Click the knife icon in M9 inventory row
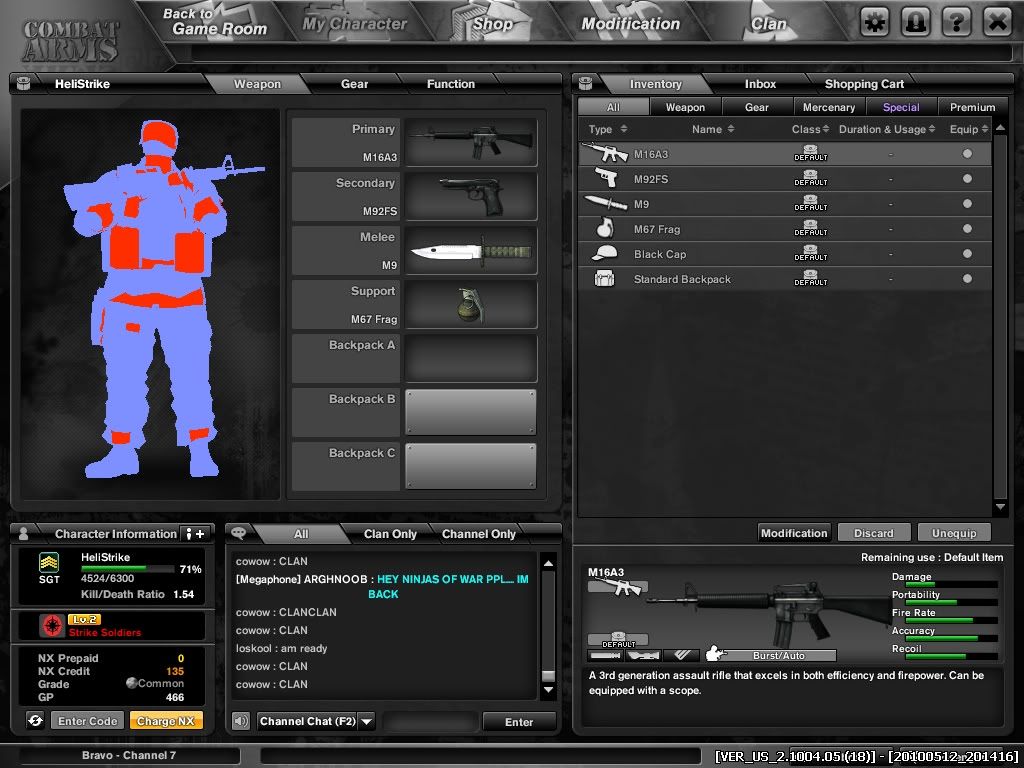Viewport: 1024px width, 768px height. (605, 203)
